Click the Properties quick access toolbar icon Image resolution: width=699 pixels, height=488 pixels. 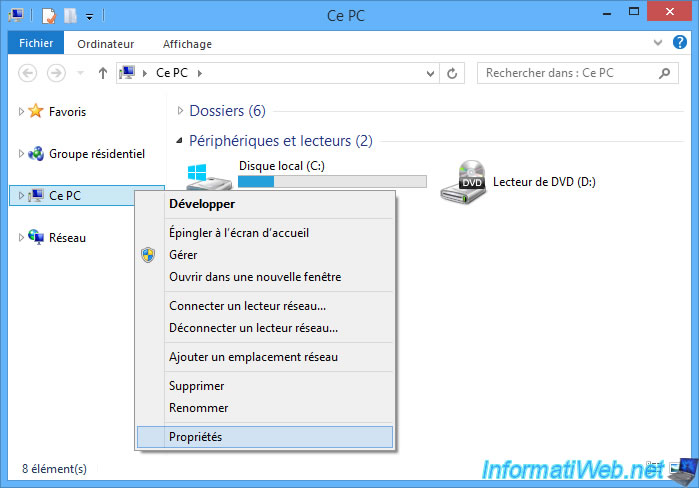(49, 16)
